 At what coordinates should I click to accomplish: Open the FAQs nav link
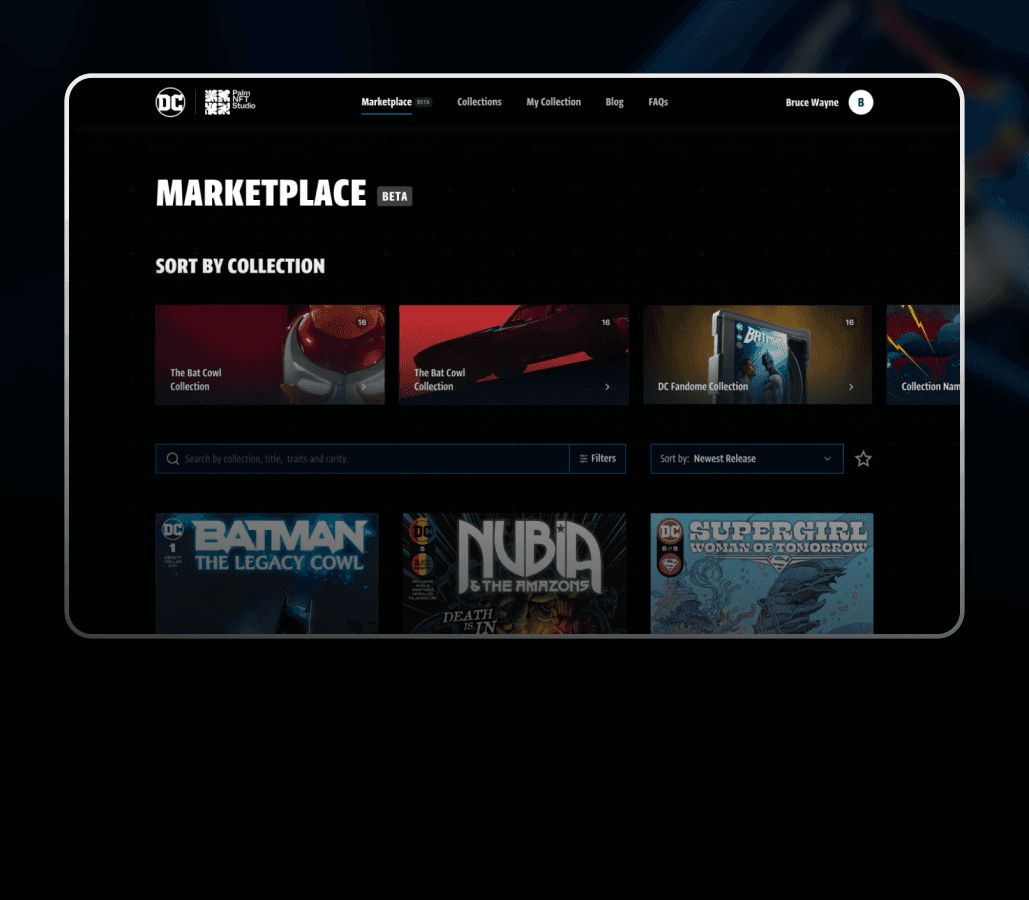(x=658, y=102)
